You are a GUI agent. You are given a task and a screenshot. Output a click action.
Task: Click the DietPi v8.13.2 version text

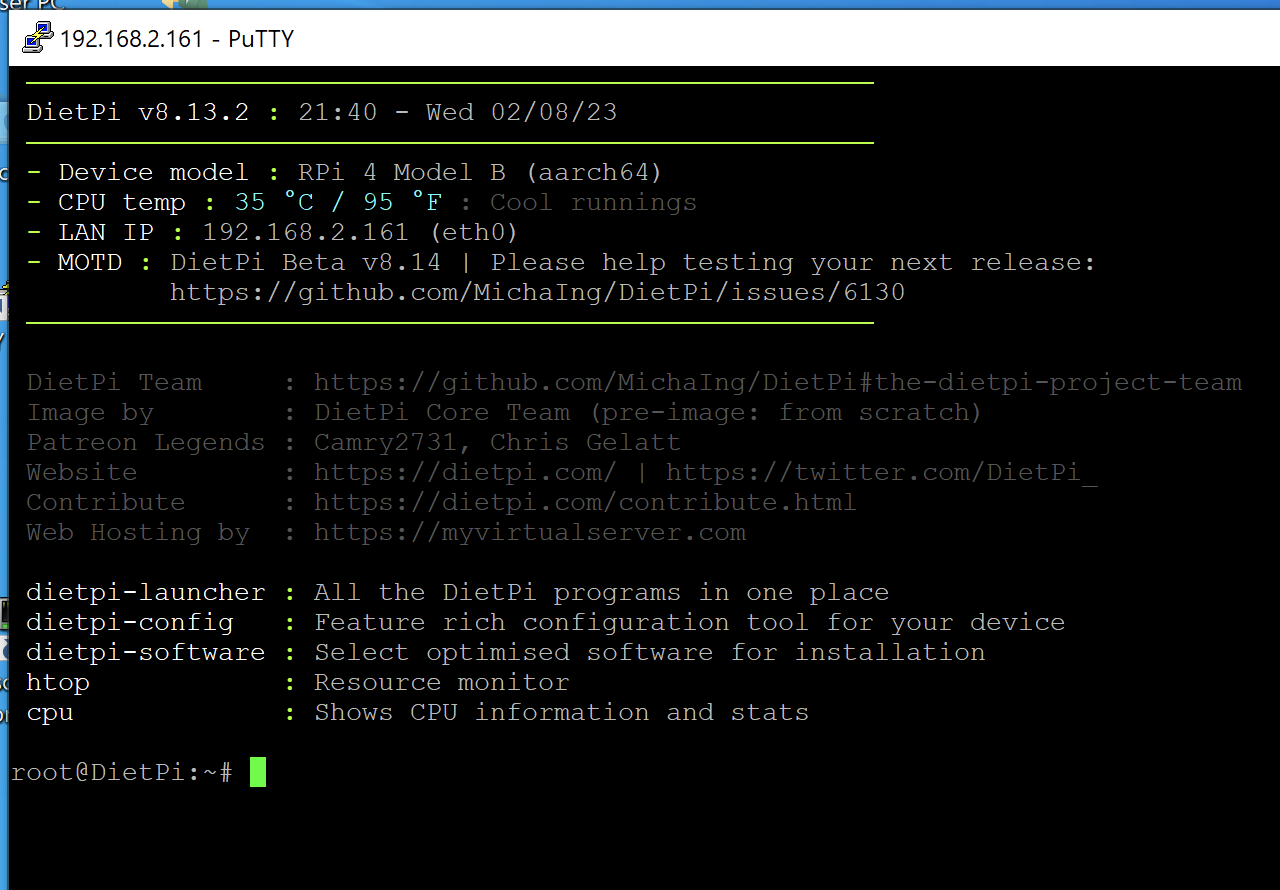[138, 112]
